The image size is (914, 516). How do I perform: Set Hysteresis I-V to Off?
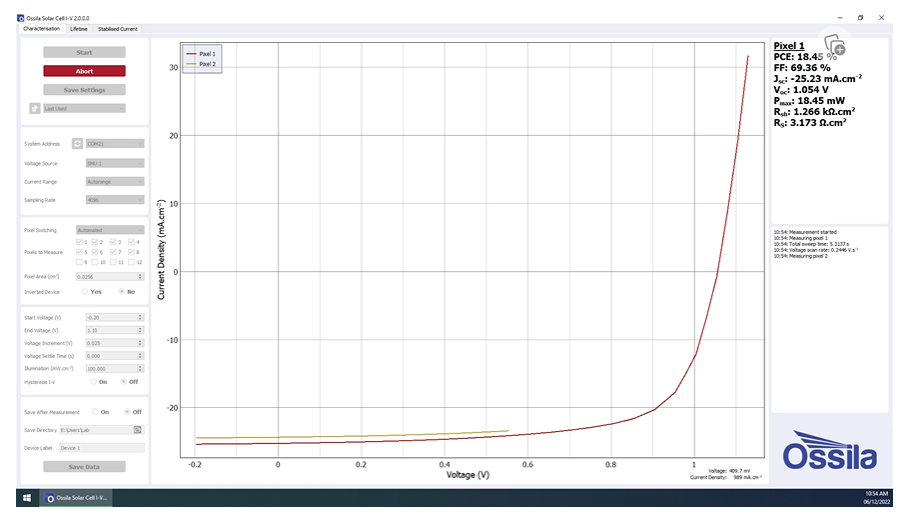pos(124,382)
